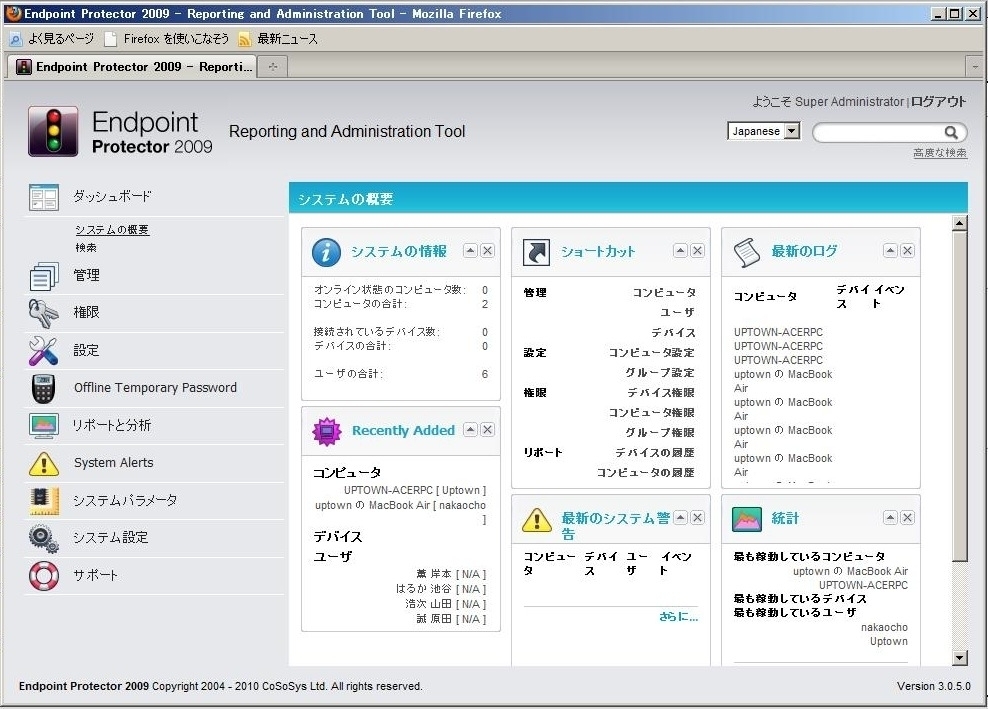
Task: Open the サポート lifebuoy icon
Action: (43, 575)
